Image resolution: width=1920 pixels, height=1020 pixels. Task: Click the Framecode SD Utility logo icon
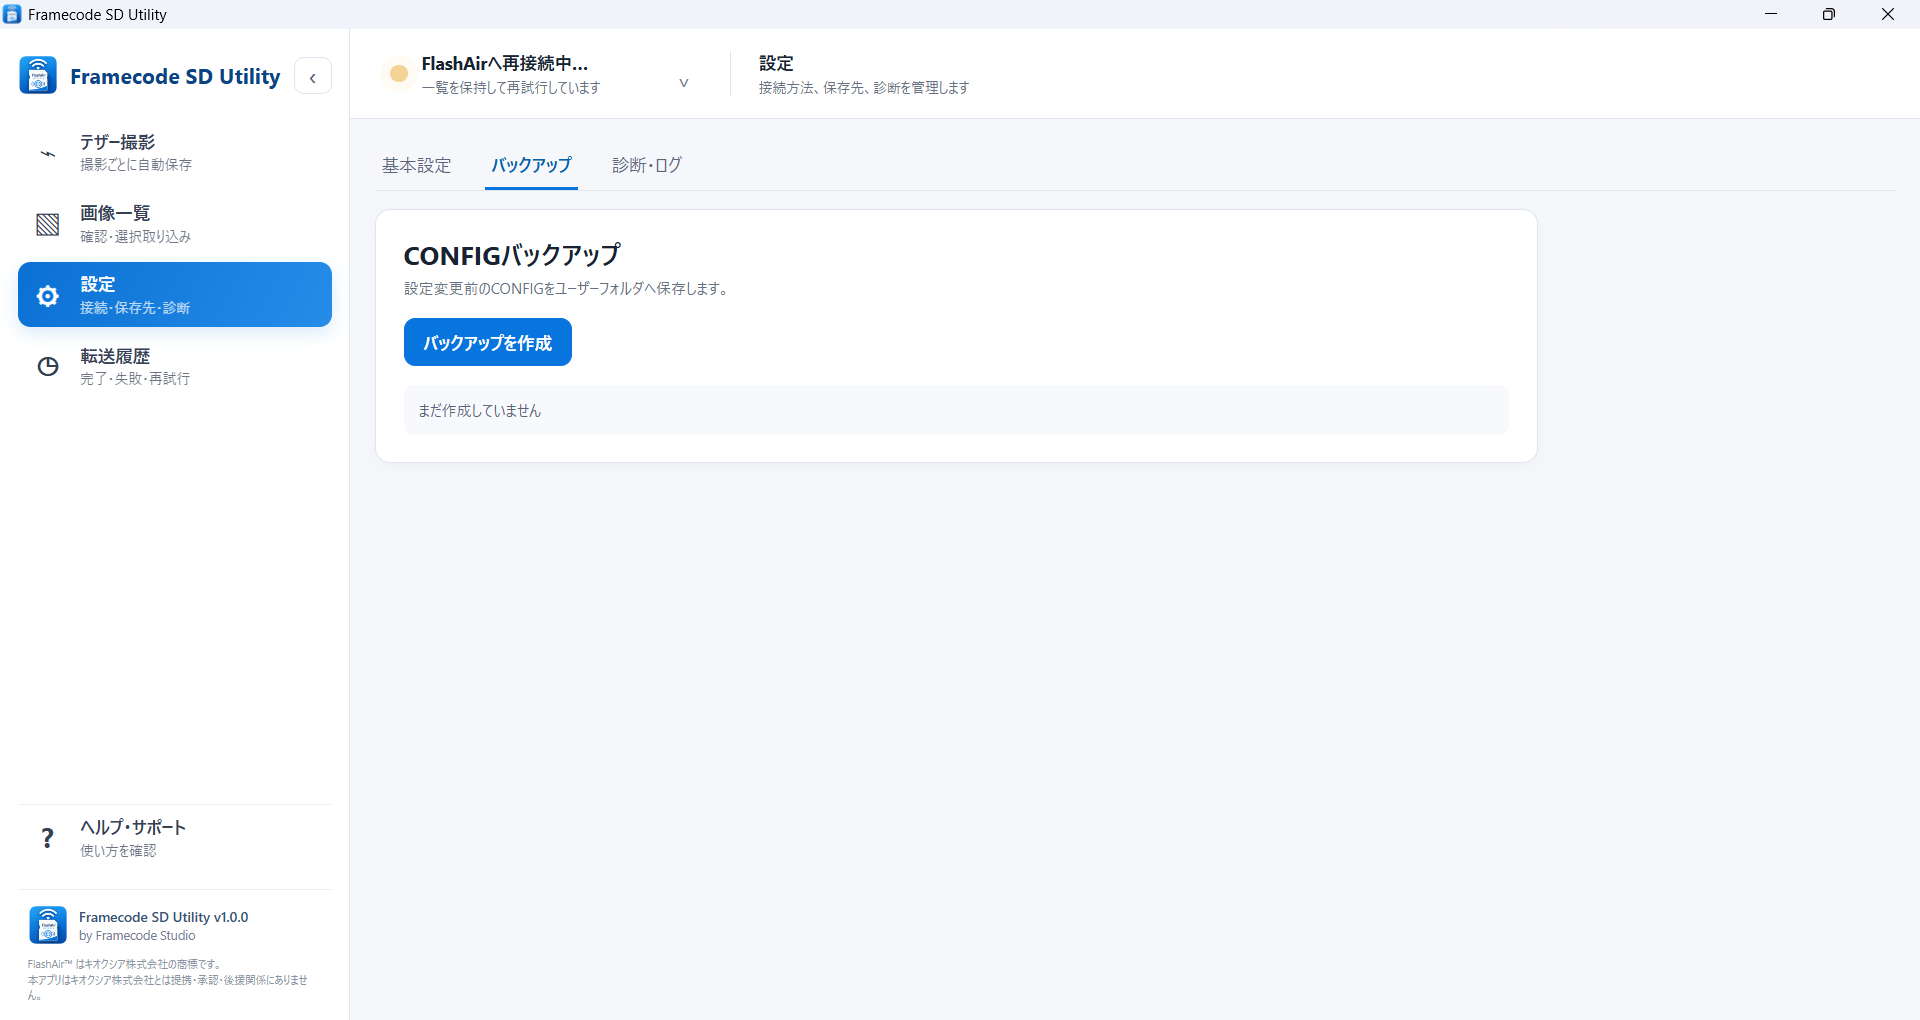(x=38, y=76)
